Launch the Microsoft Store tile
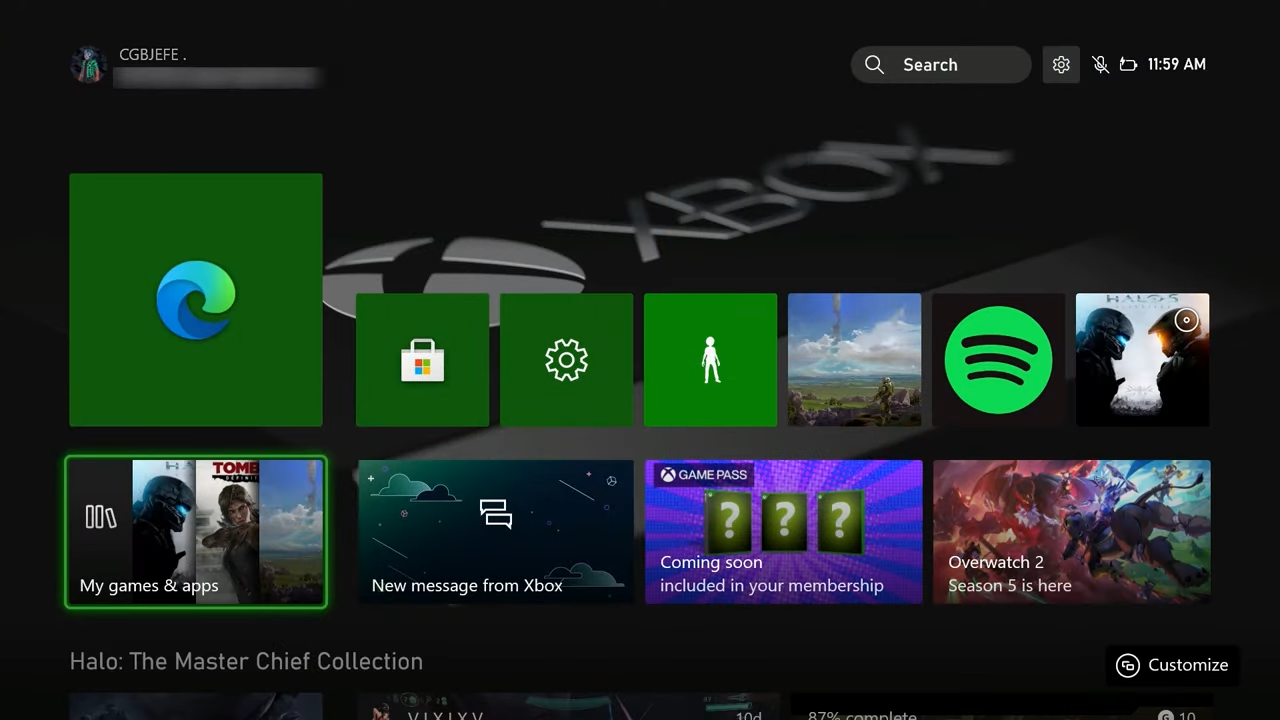The image size is (1280, 720). pos(422,360)
